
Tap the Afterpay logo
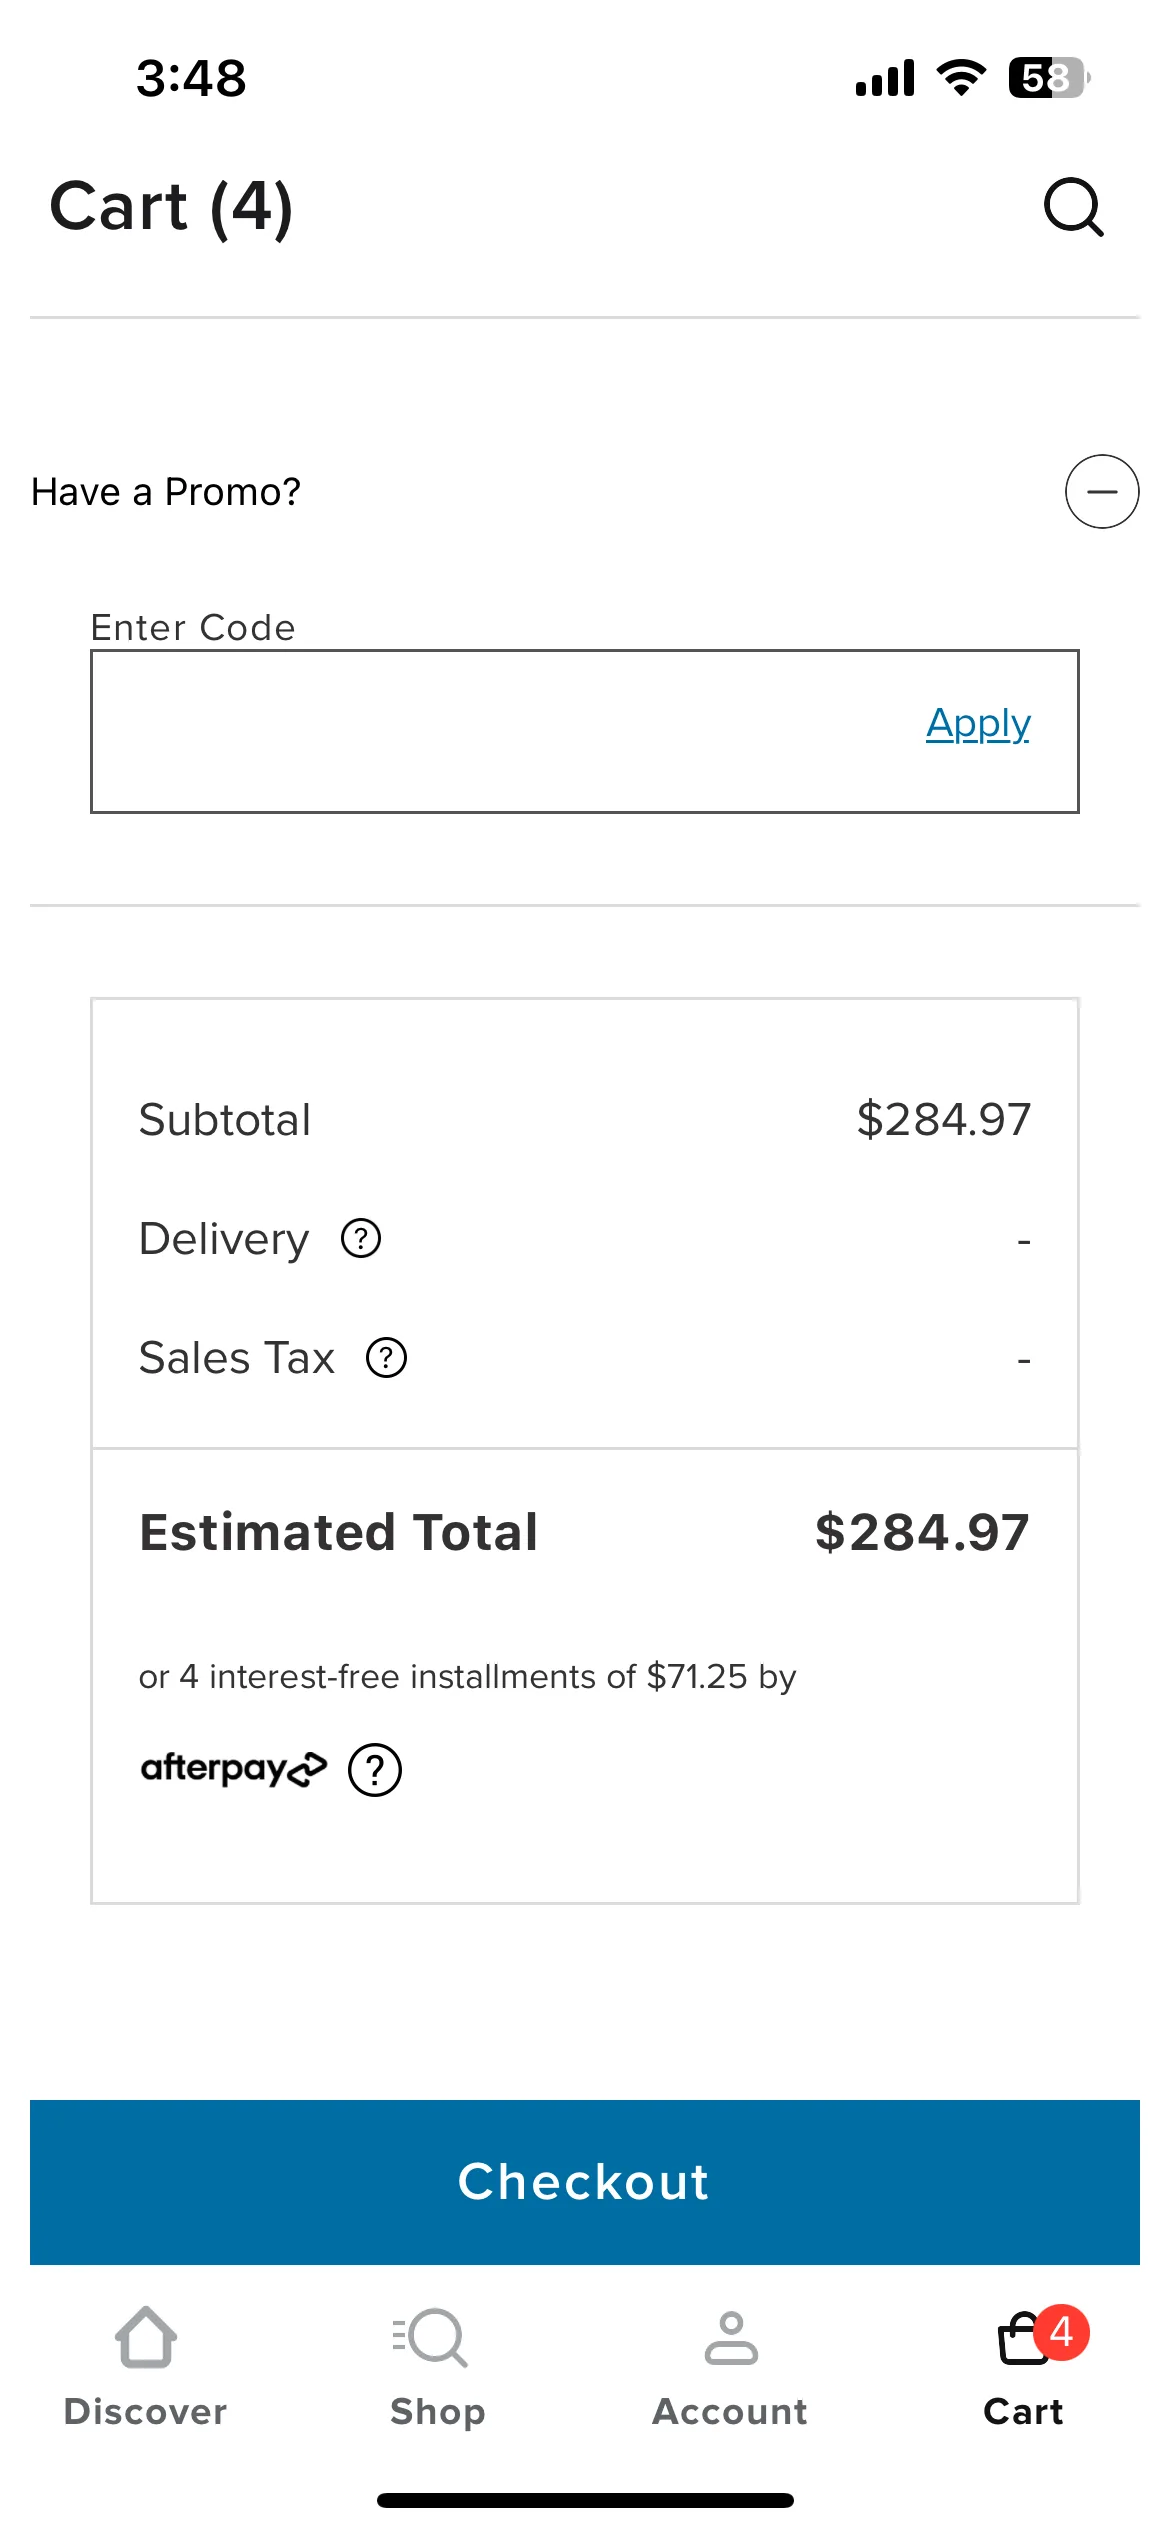coord(234,1768)
